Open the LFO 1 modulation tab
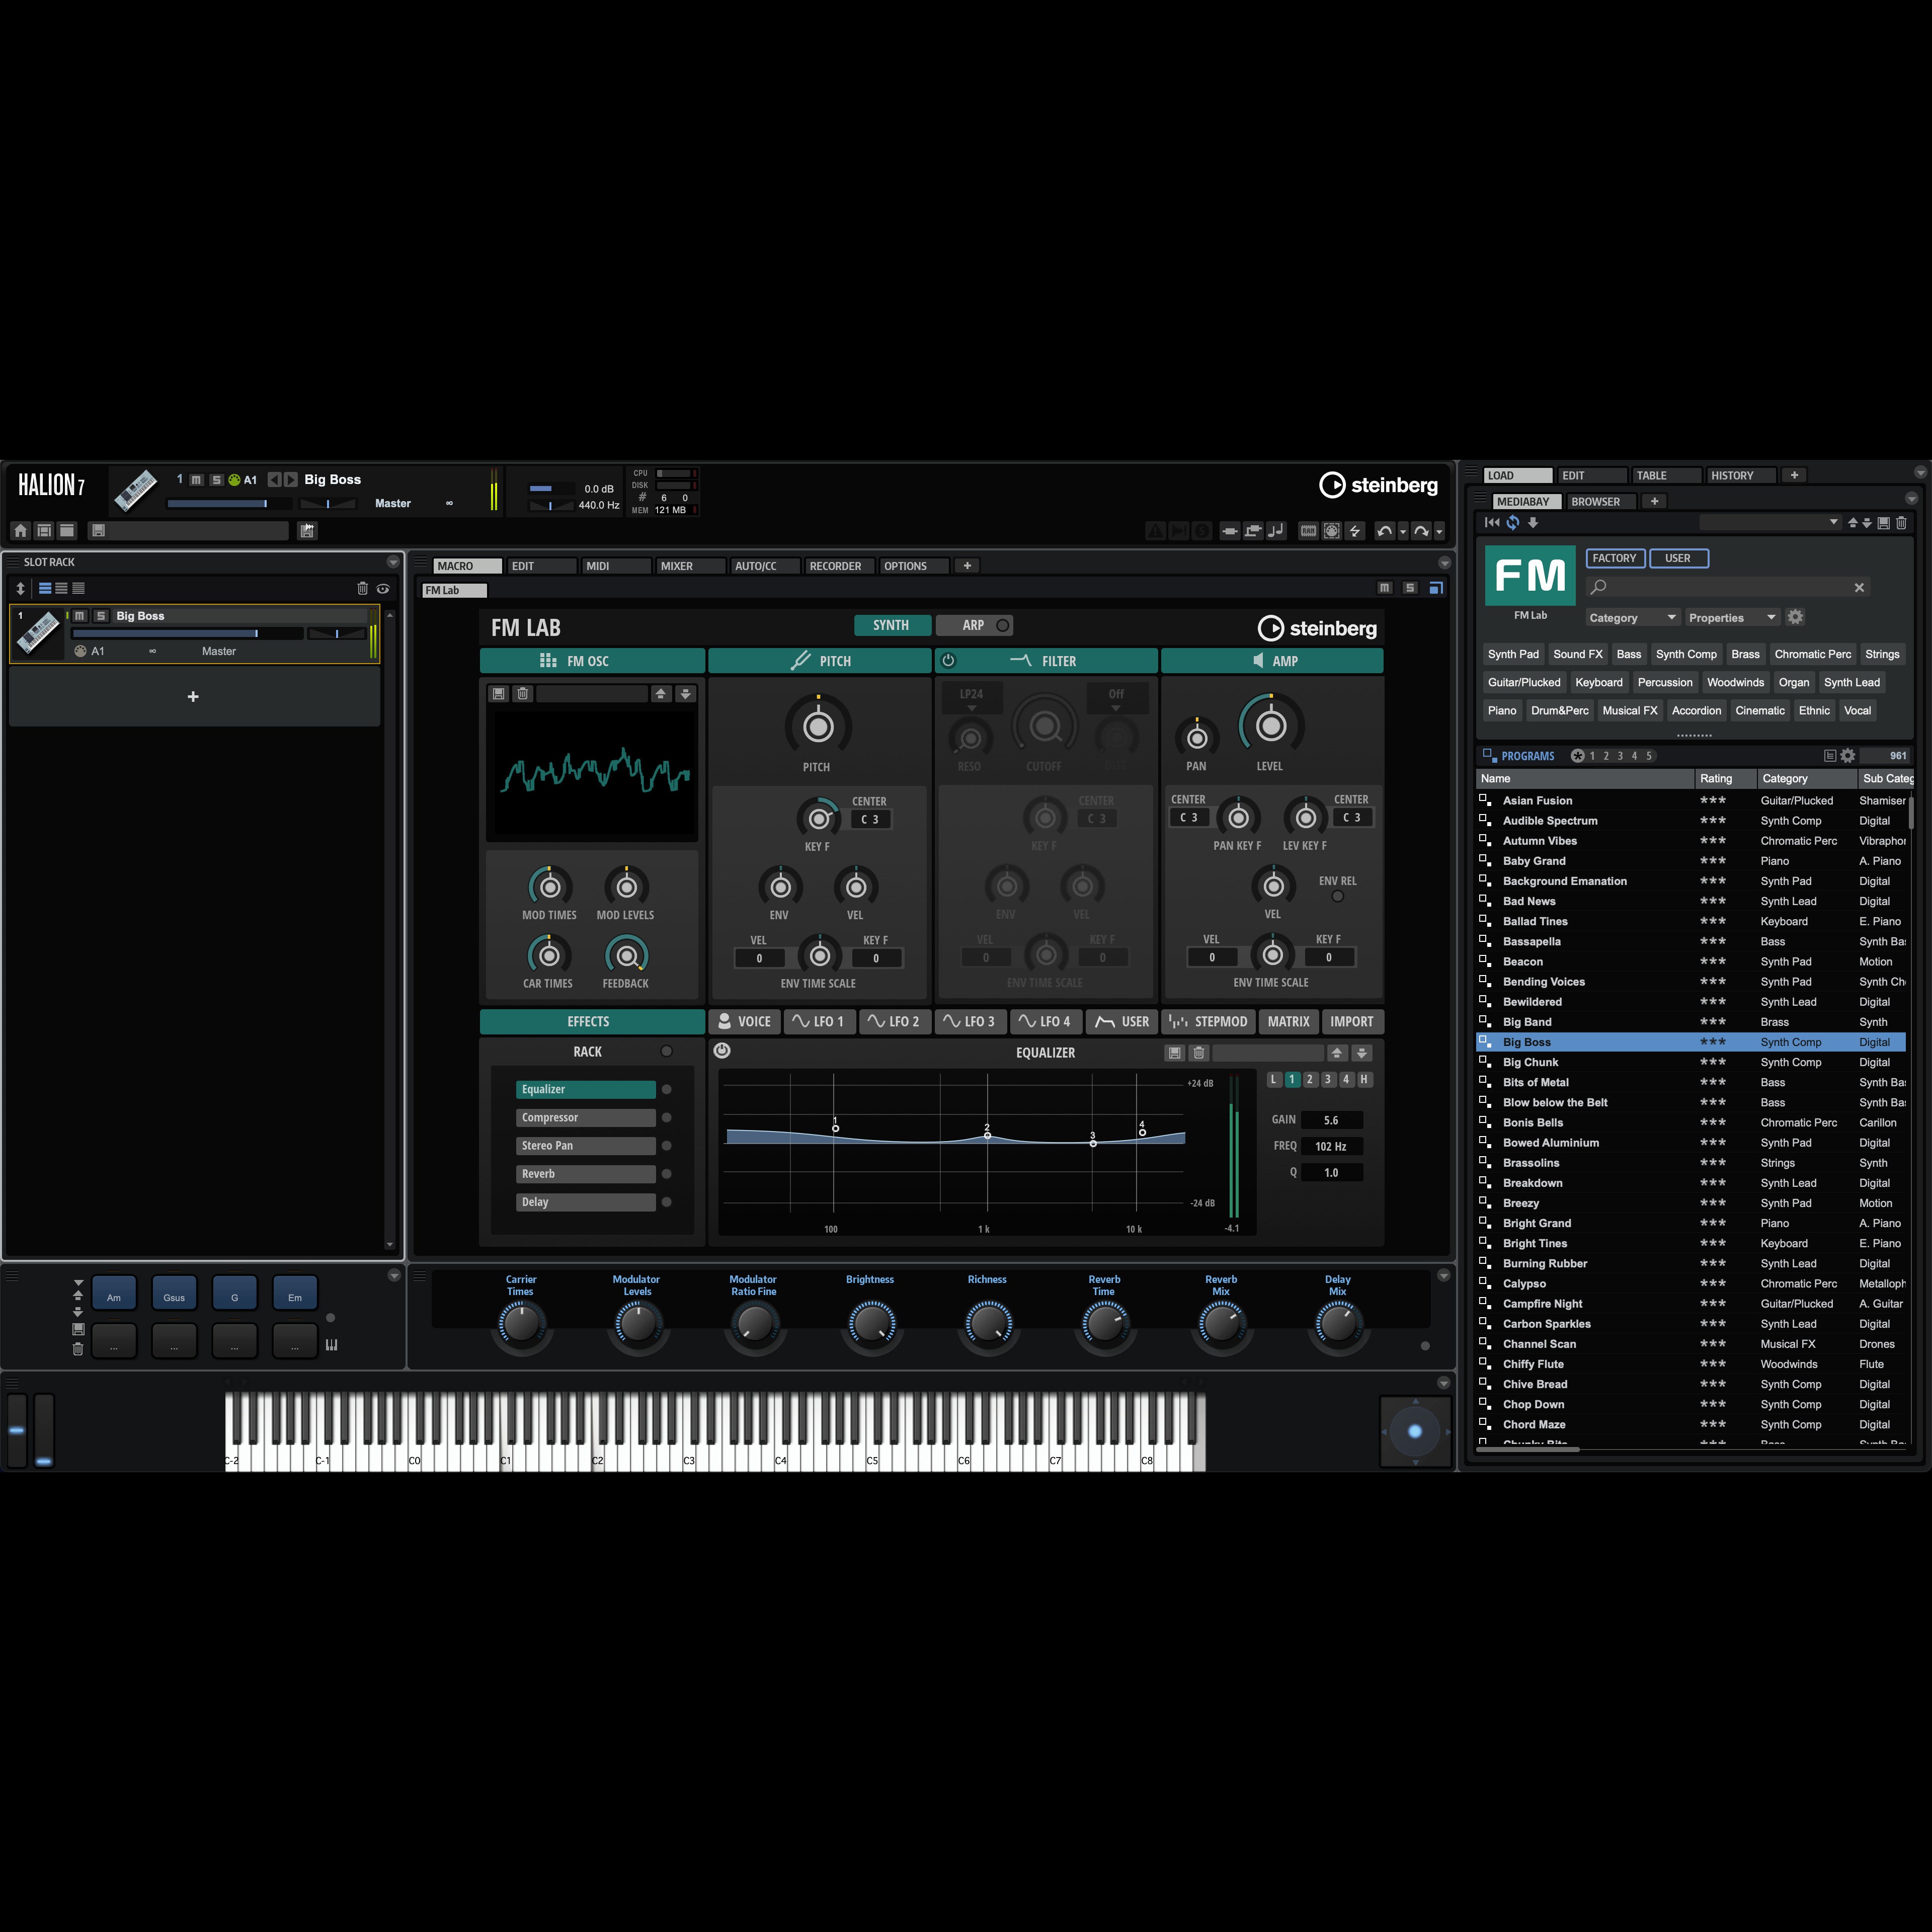 [819, 1022]
